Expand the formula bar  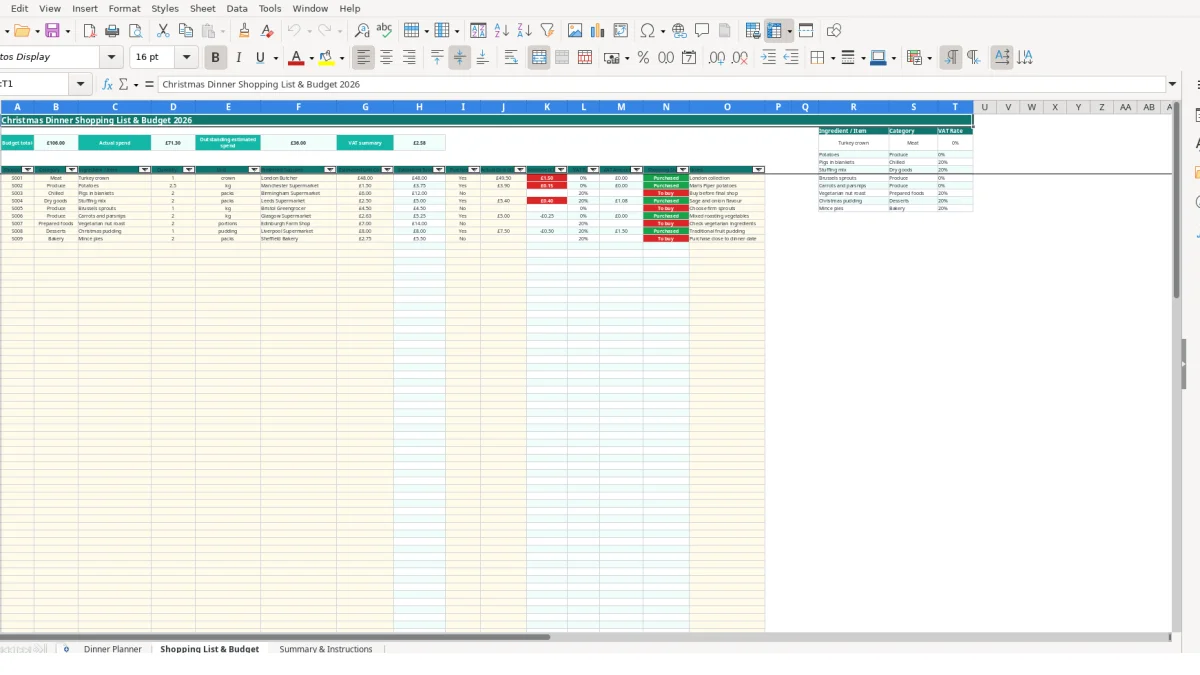click(1173, 85)
